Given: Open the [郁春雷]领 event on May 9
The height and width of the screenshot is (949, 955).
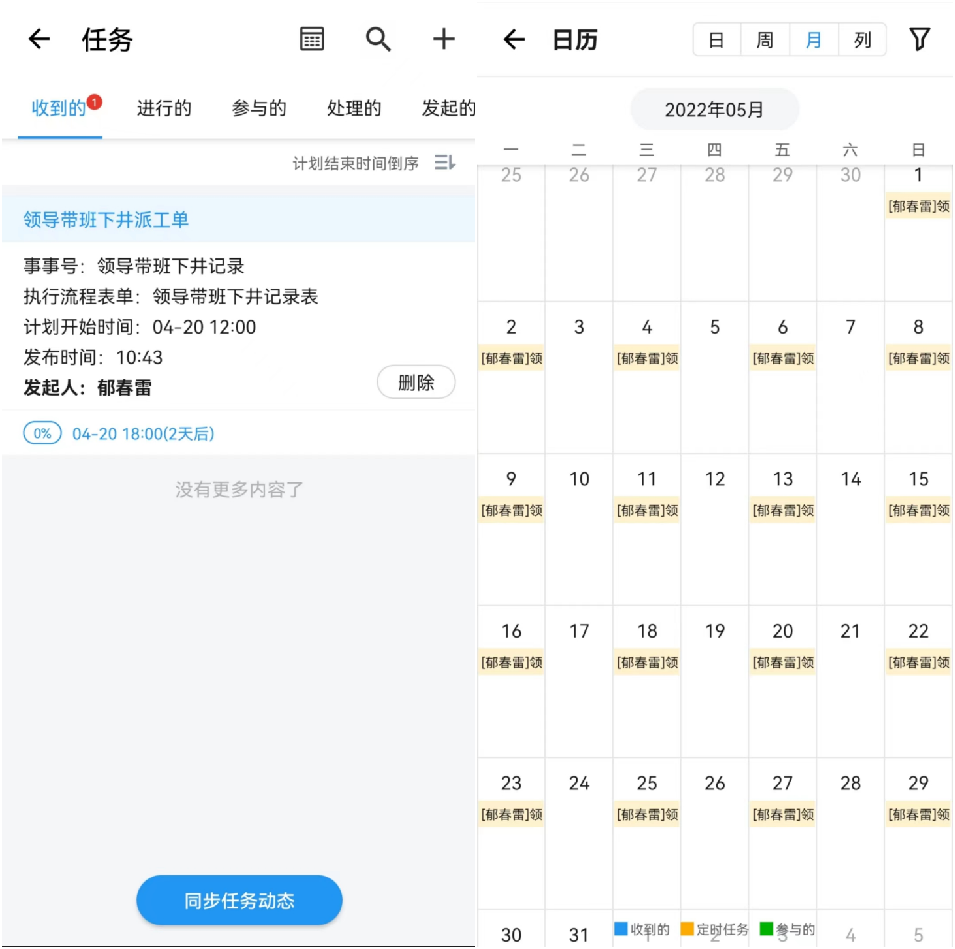Looking at the screenshot, I should [x=512, y=510].
